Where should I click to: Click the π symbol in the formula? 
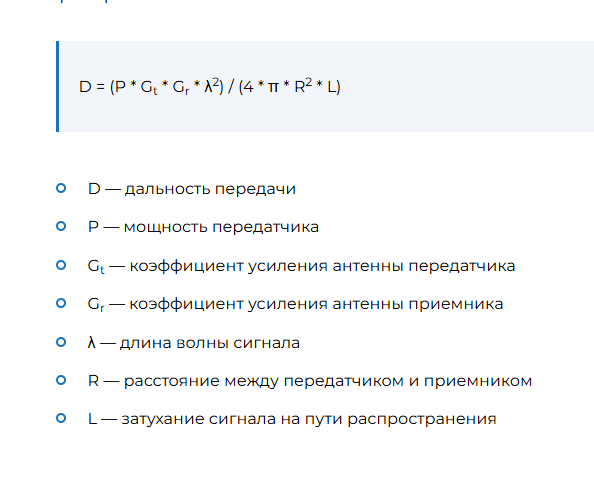[273, 88]
